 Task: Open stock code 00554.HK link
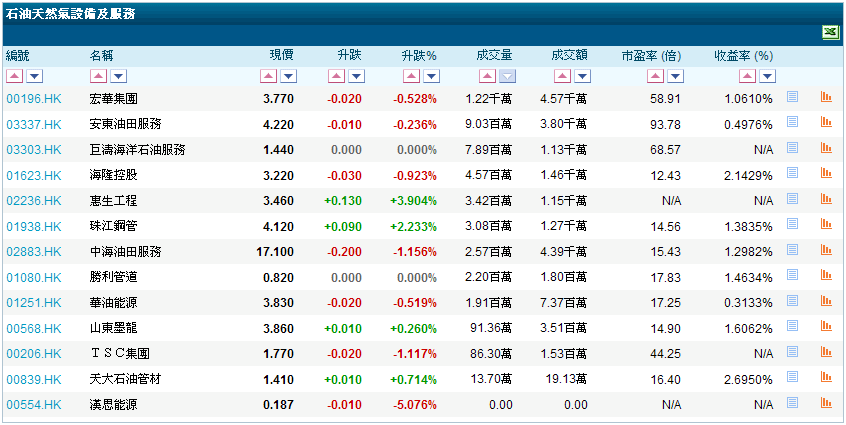[34, 405]
